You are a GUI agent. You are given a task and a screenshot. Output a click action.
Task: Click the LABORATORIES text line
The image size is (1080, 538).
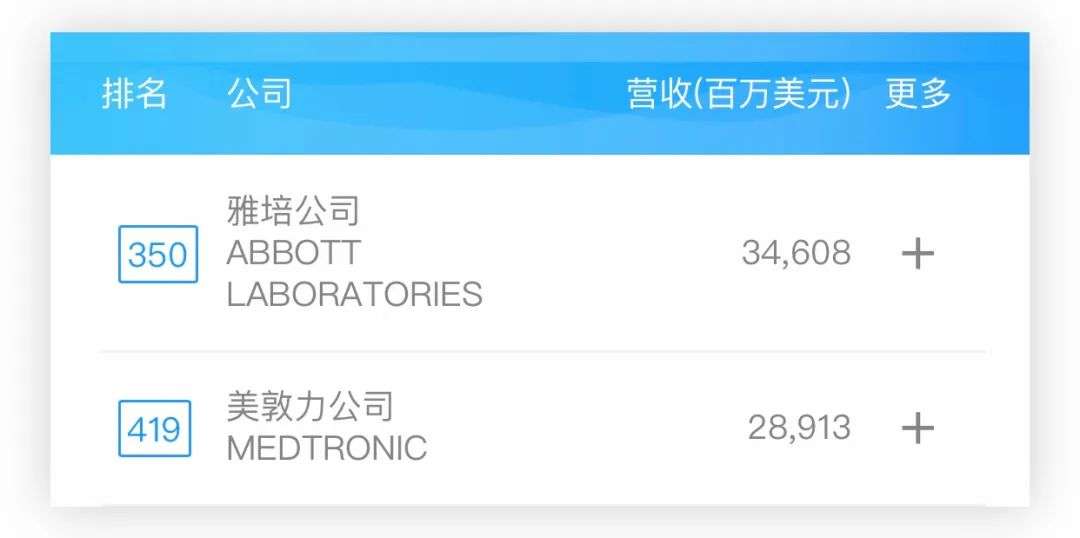[354, 294]
